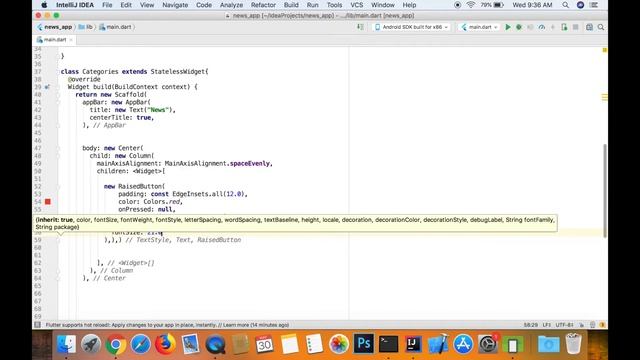This screenshot has width=640, height=360.
Task: Click the stop process square icon
Action: (x=576, y=27)
